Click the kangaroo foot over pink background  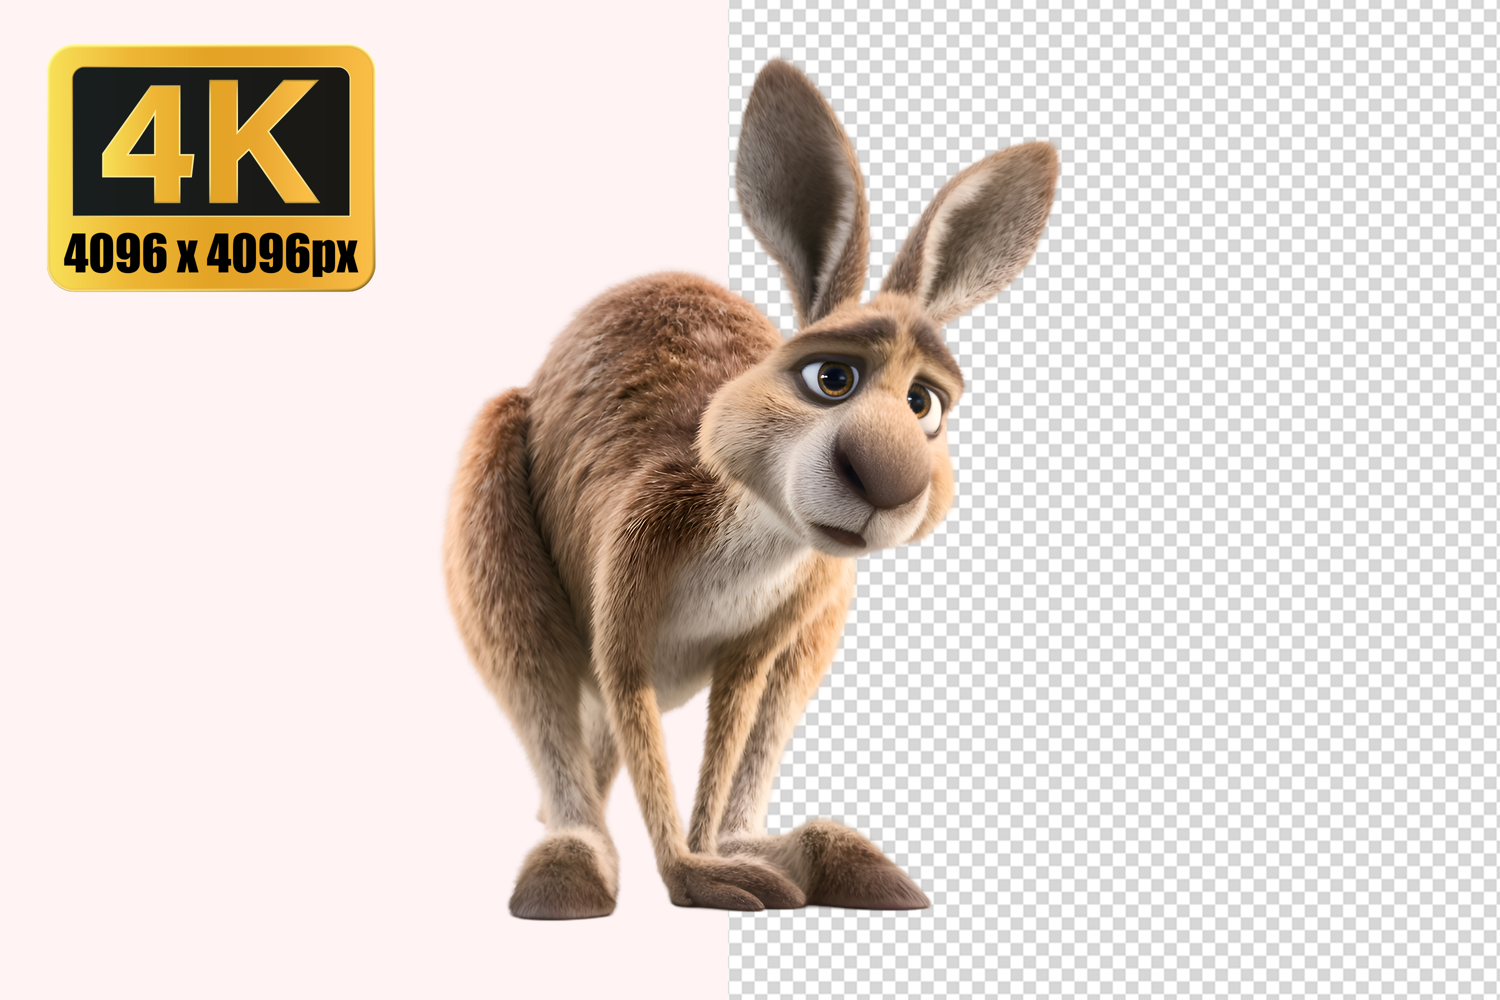coord(562,878)
